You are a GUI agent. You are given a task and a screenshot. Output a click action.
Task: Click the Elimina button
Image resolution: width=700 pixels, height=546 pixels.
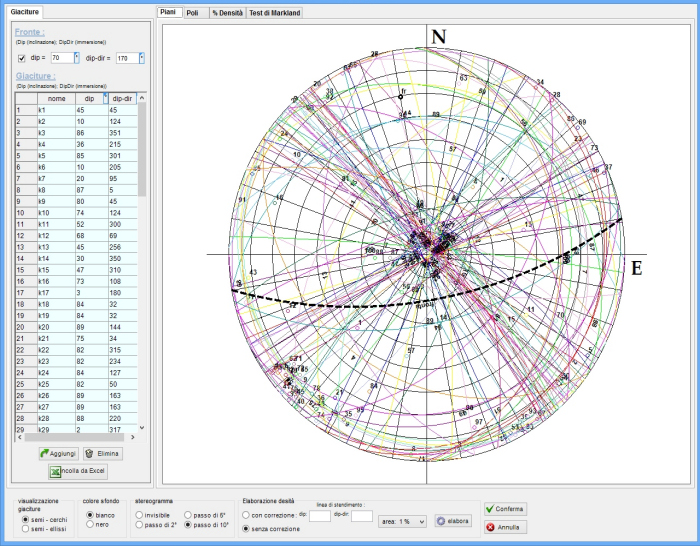103,454
